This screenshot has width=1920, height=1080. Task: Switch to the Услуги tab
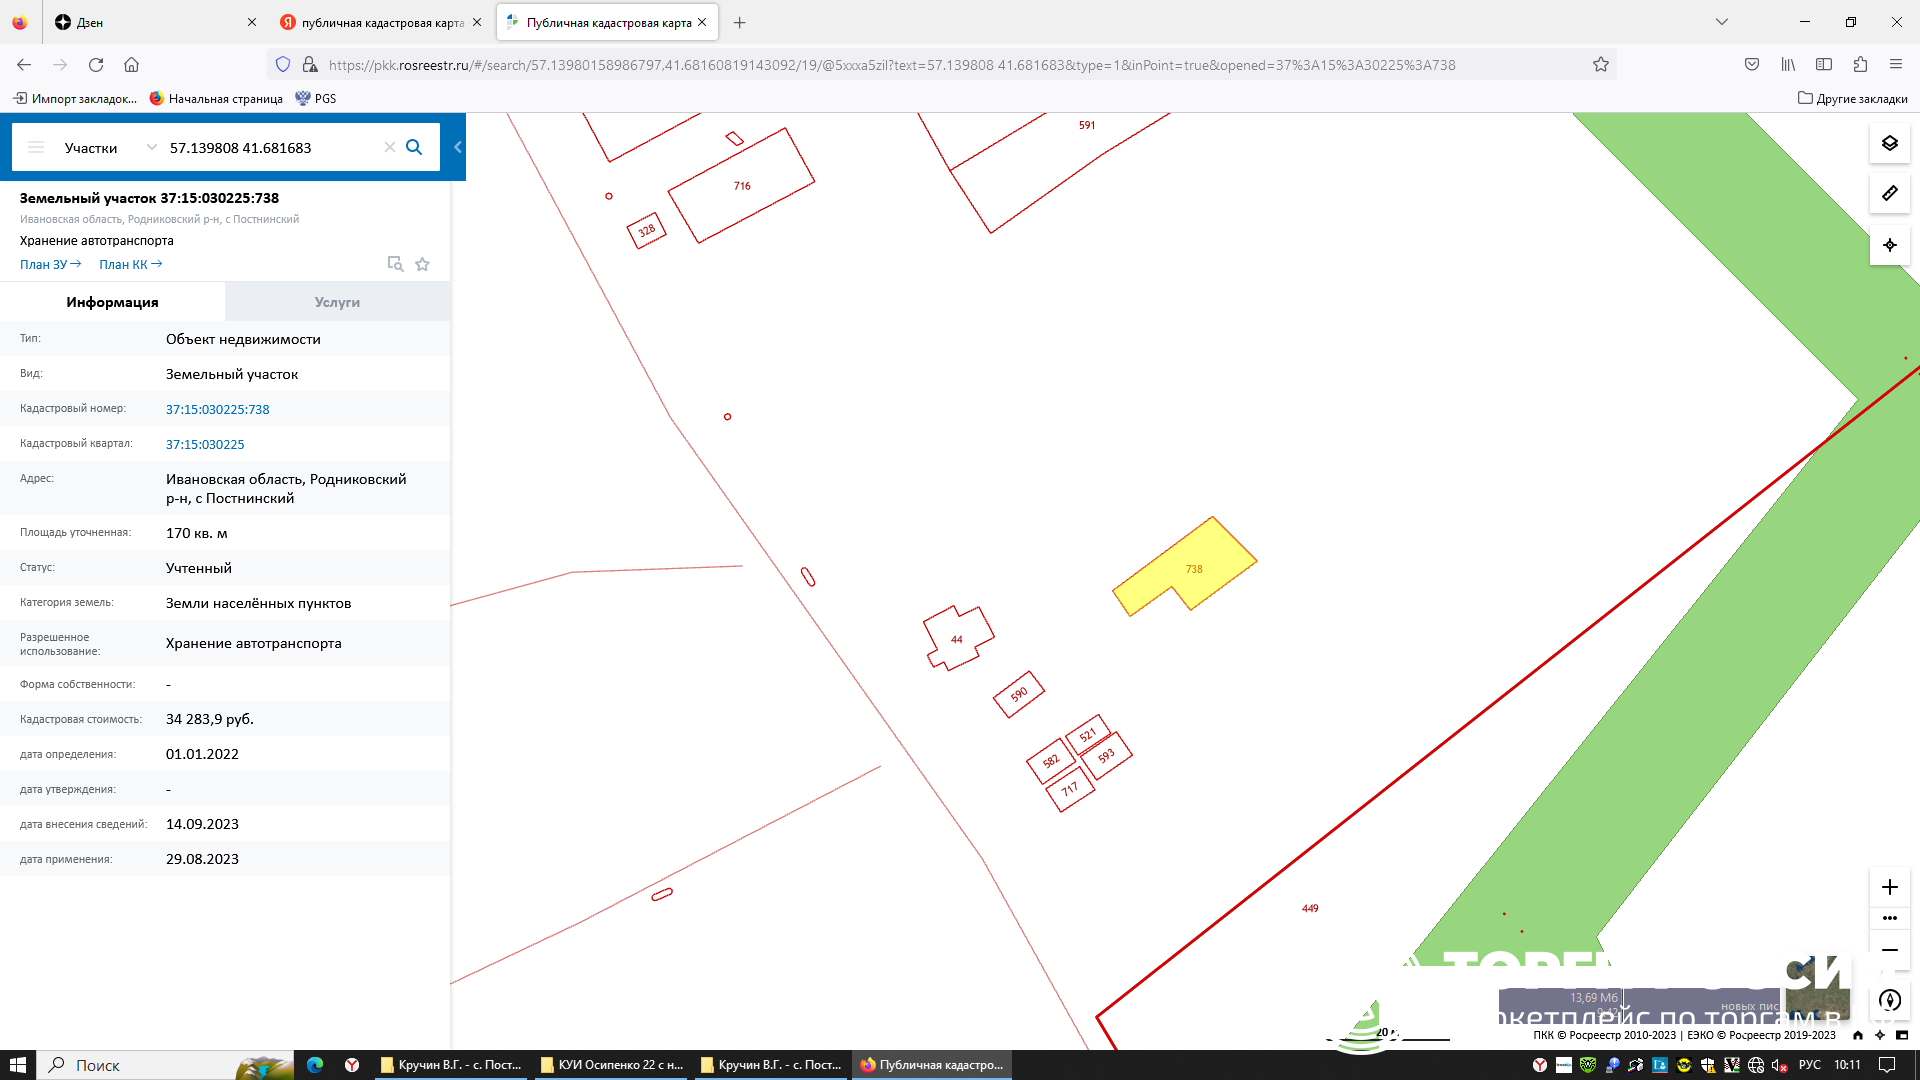[x=337, y=302]
